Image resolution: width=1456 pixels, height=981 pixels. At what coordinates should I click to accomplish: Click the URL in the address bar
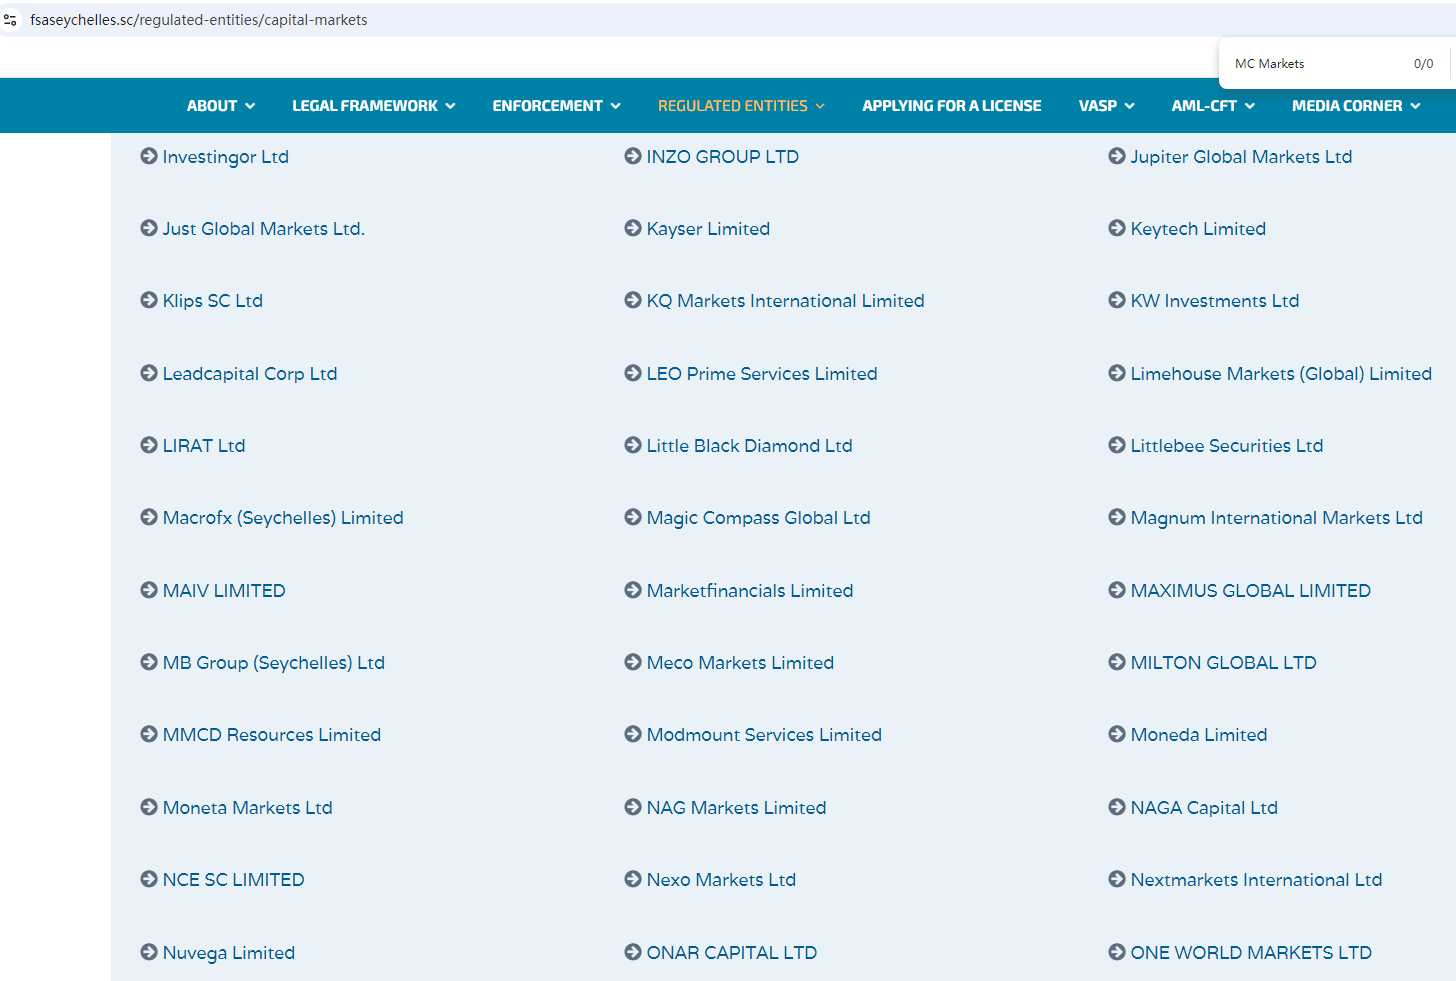(199, 20)
